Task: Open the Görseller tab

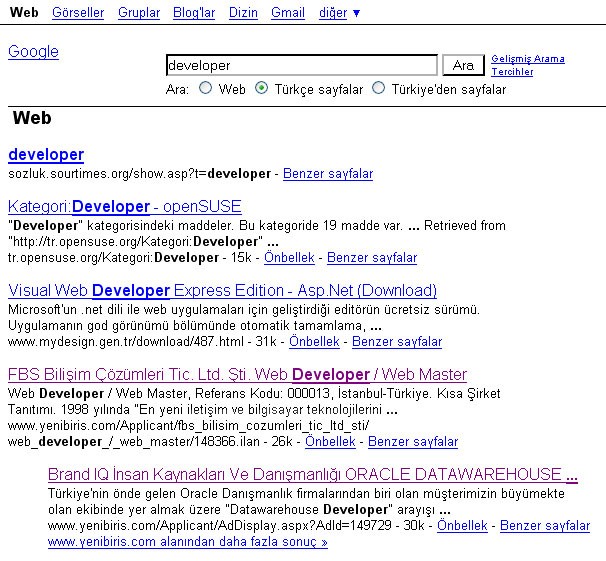Action: click(77, 13)
